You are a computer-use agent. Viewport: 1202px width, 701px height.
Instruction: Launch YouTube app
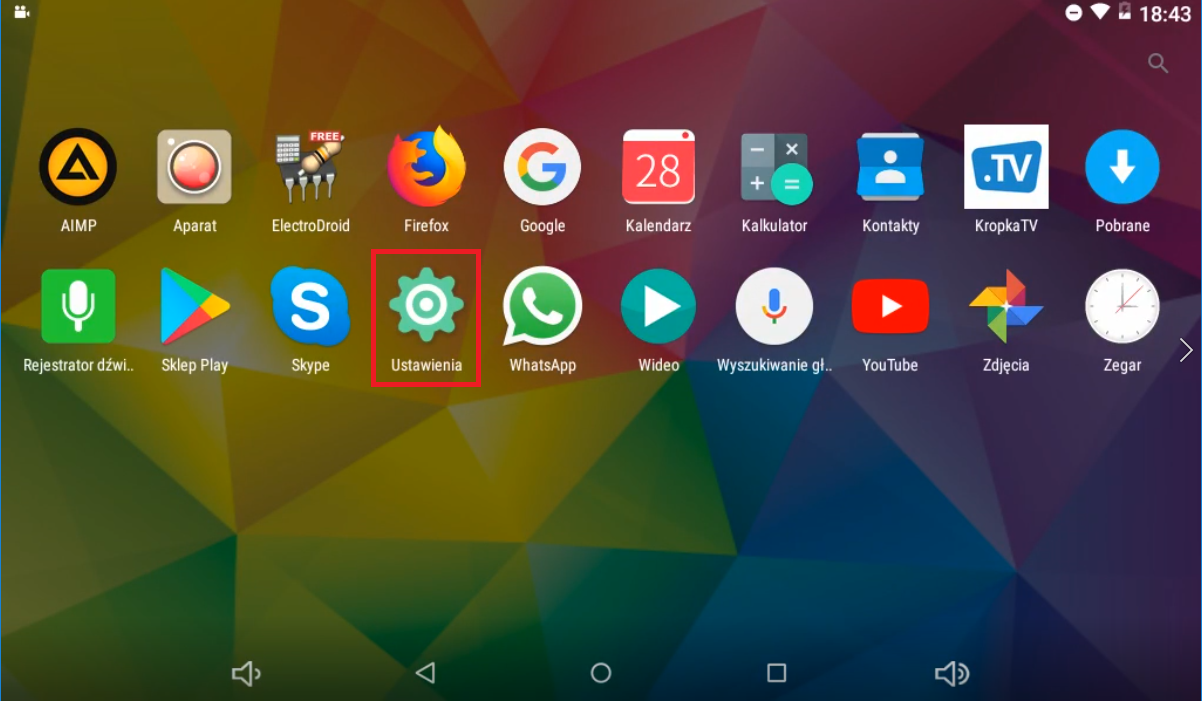[x=890, y=307]
